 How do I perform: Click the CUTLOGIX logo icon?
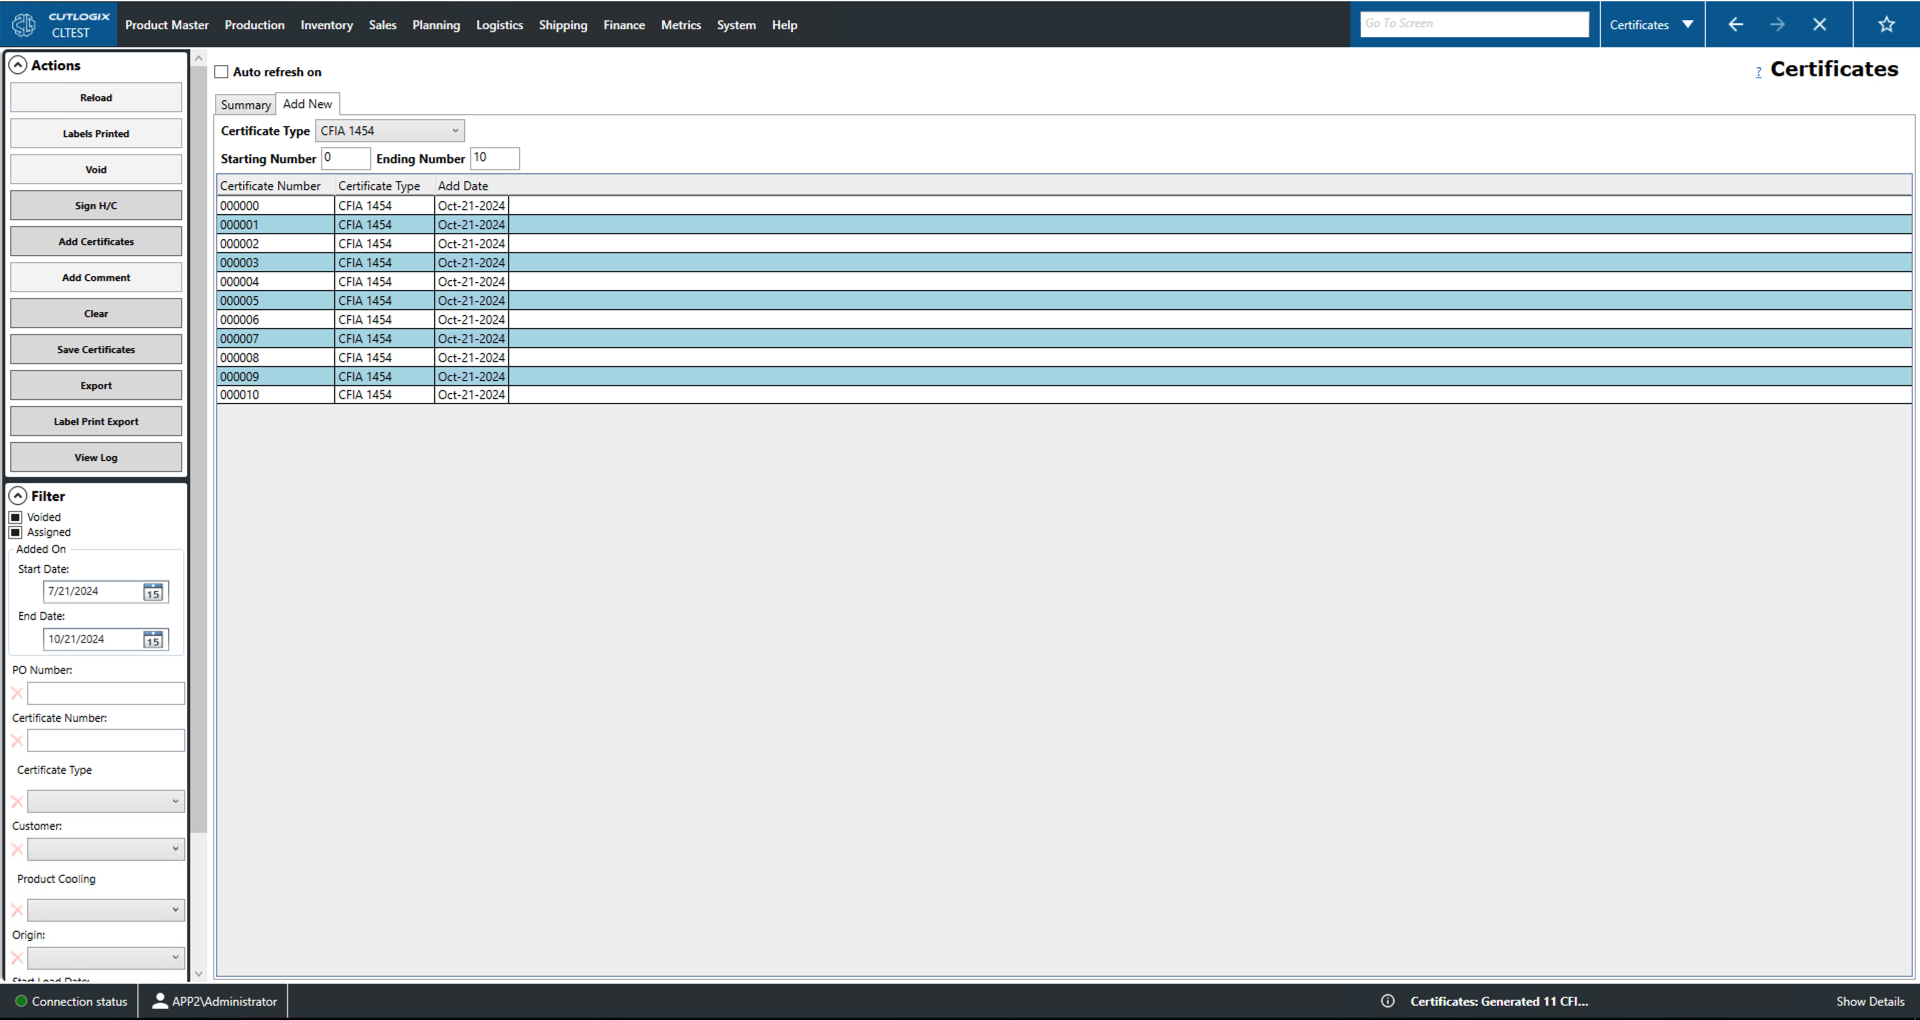pos(23,24)
